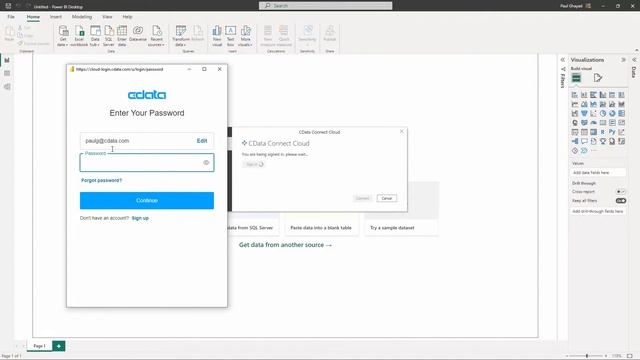Click the Get more visuals ellipsis
This screenshot has width=640, height=360.
click(593, 151)
